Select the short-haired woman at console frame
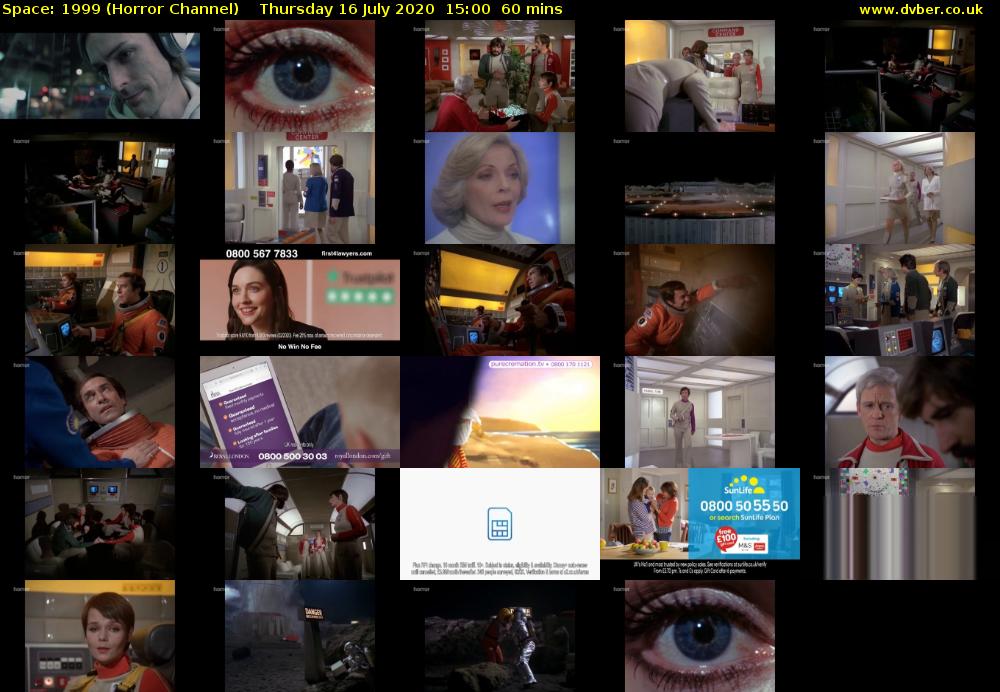The height and width of the screenshot is (692, 1000). (x=99, y=636)
